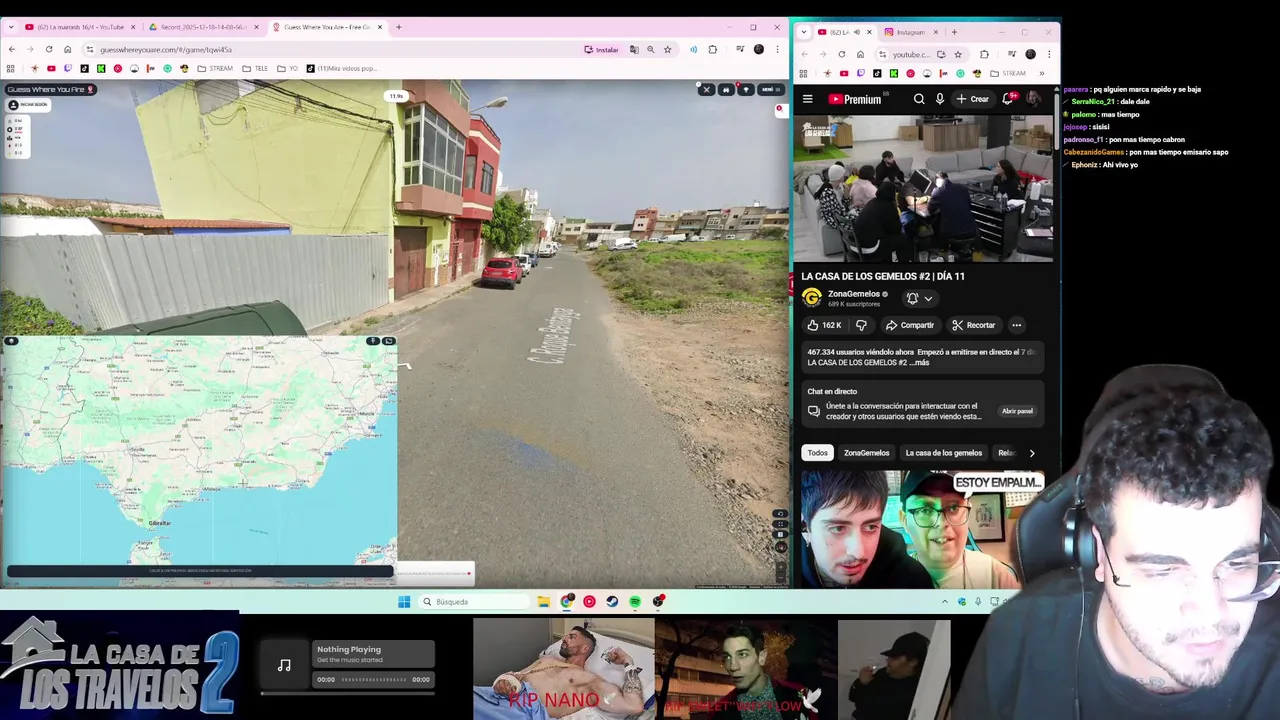Open YO bookmarks folder
The width and height of the screenshot is (1280, 720).
(287, 68)
